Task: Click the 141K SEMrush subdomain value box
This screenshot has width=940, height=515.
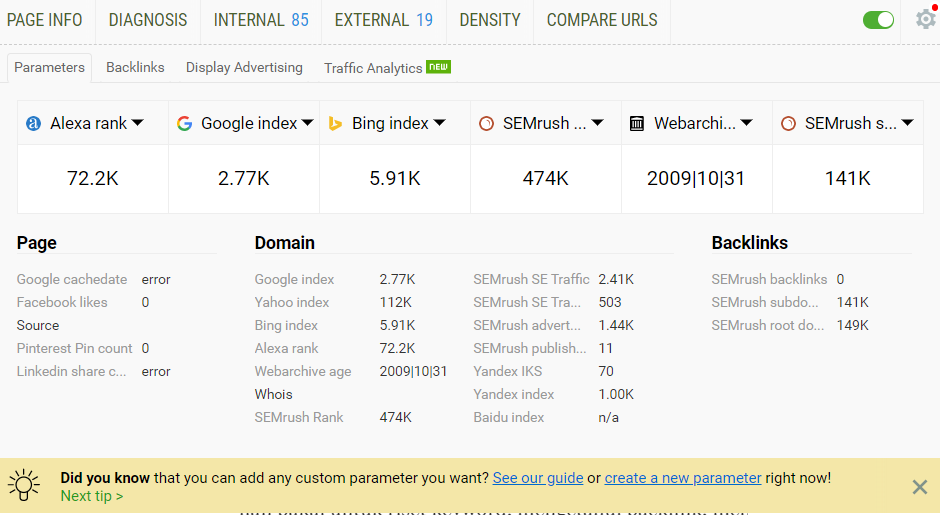Action: [847, 179]
